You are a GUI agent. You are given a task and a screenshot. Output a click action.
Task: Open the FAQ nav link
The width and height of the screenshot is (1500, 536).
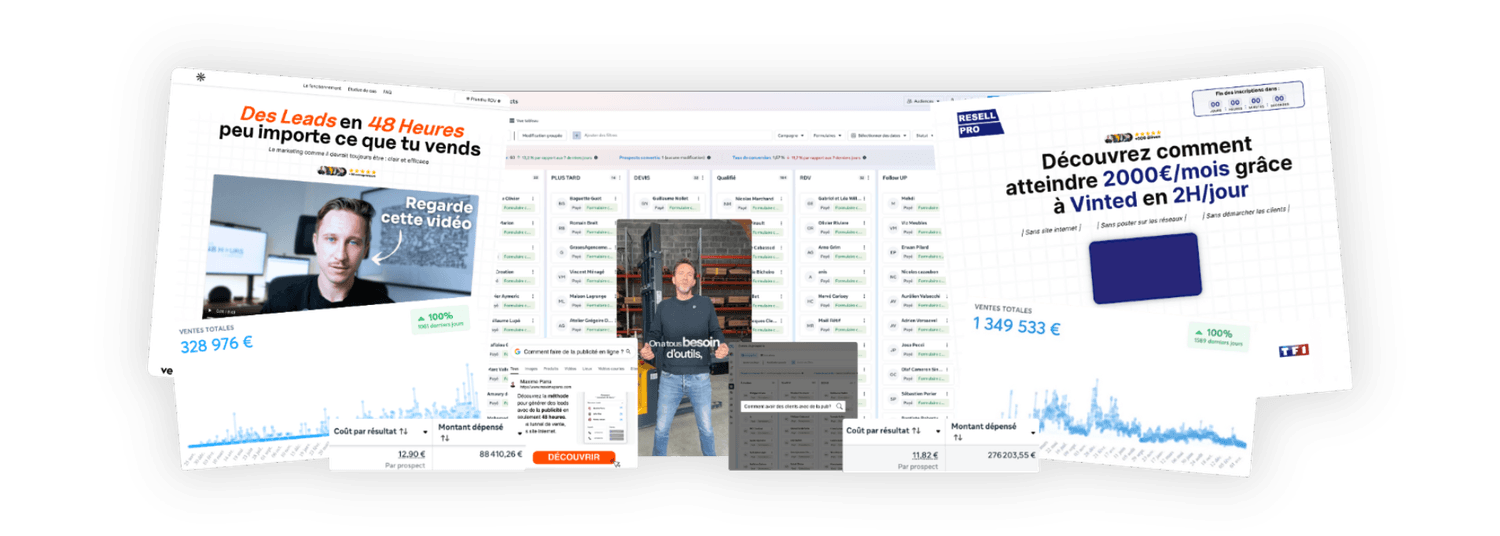pos(387,93)
